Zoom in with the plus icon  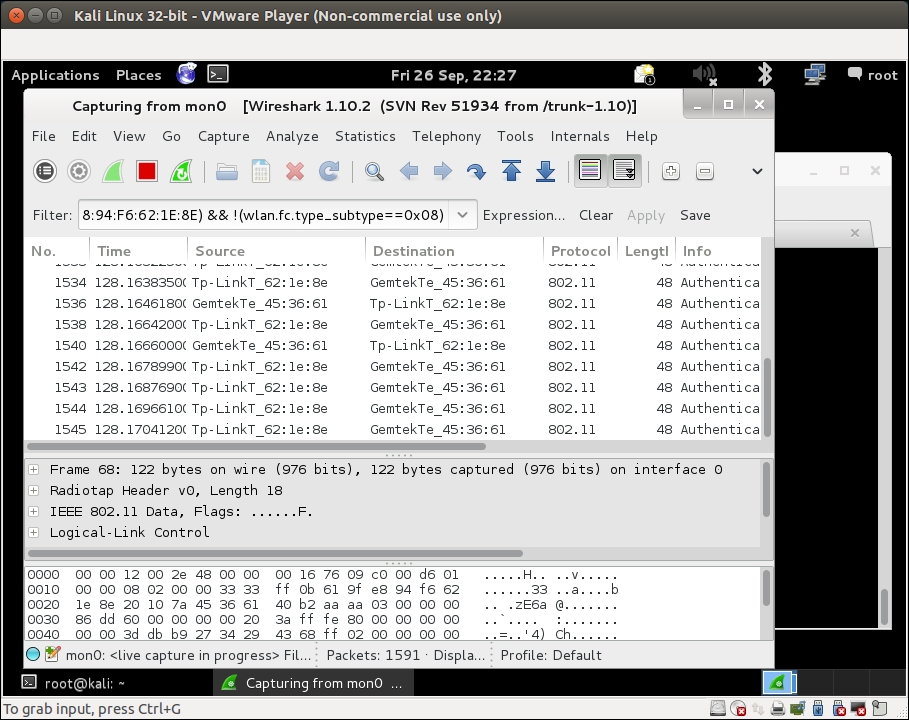coord(671,171)
